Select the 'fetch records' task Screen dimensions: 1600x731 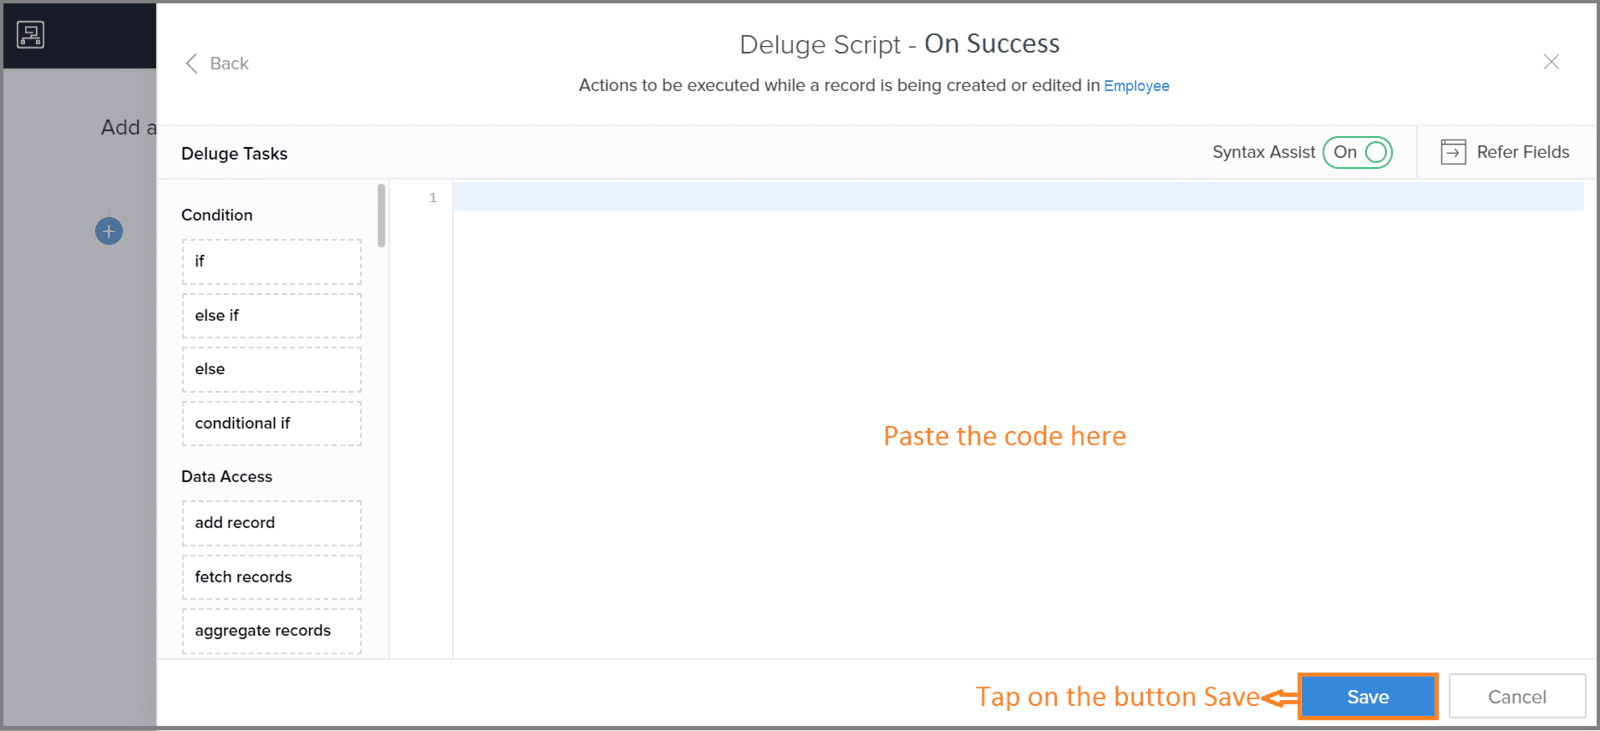coord(271,577)
